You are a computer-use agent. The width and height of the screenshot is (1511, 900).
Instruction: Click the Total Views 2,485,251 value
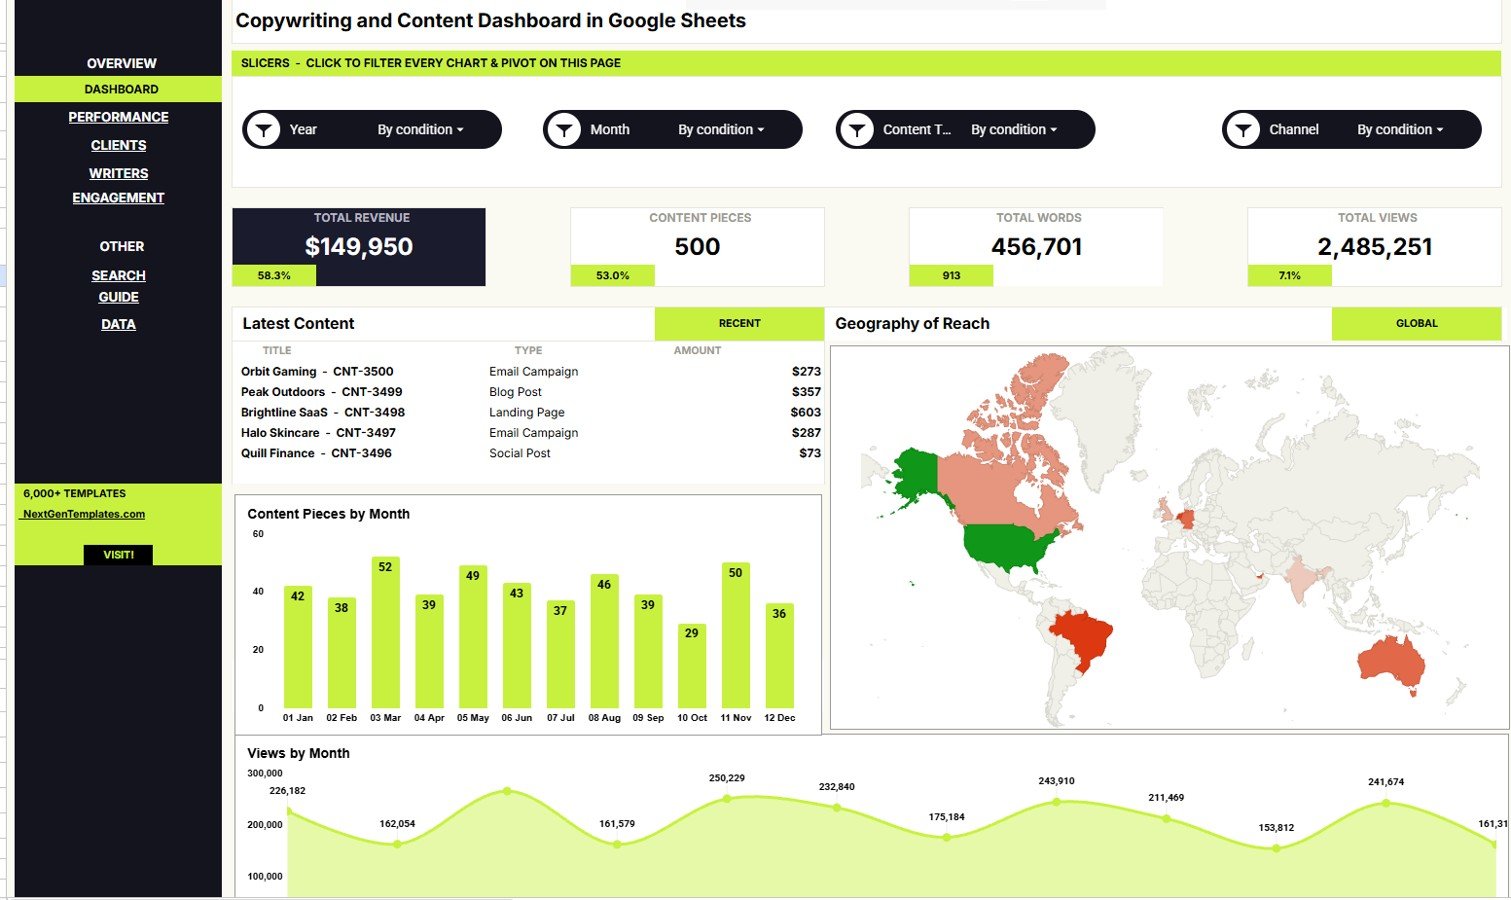[x=1375, y=247]
